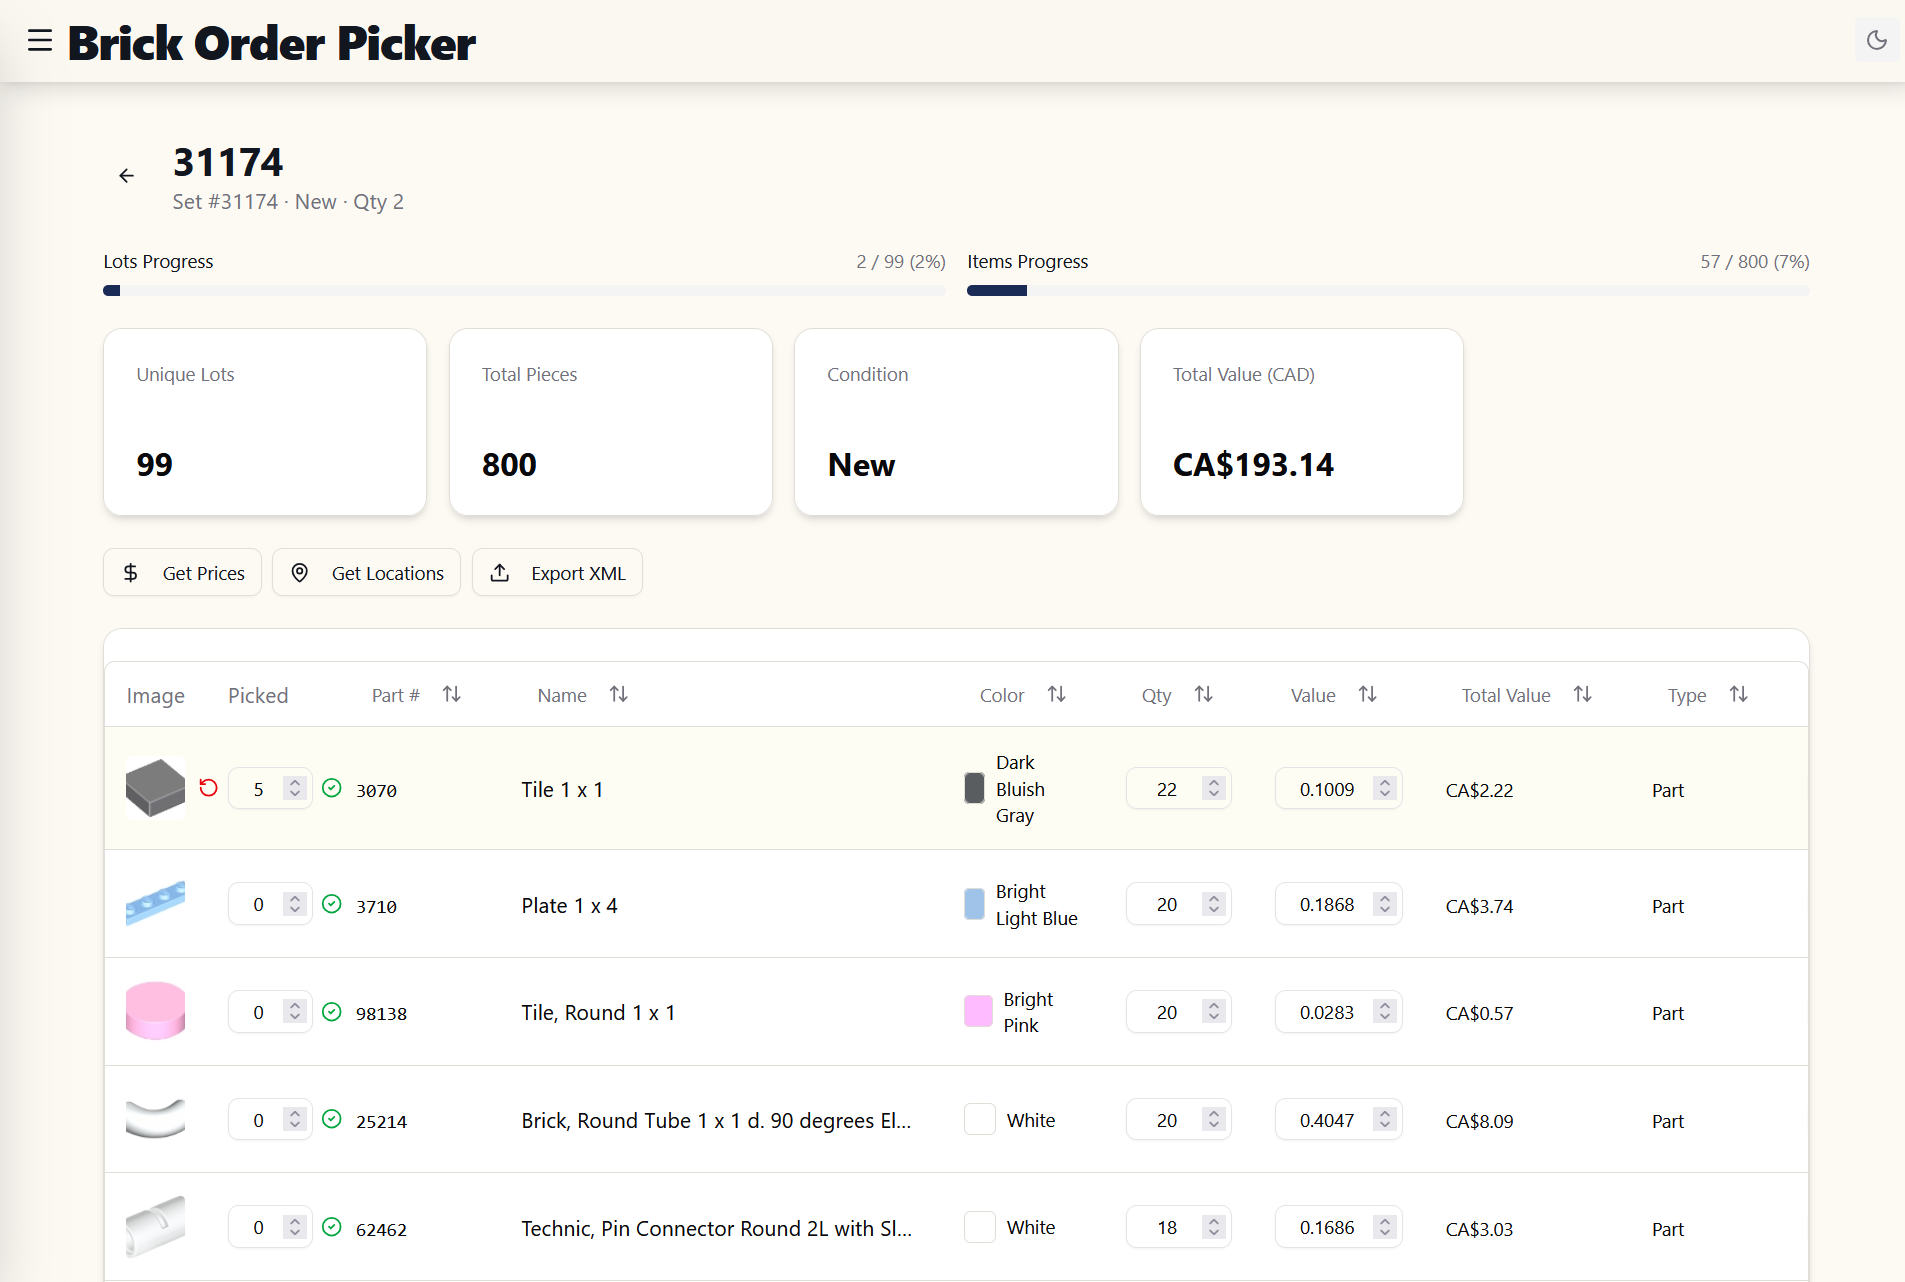1905x1282 pixels.
Task: Open the hamburger navigation menu
Action: click(40, 41)
